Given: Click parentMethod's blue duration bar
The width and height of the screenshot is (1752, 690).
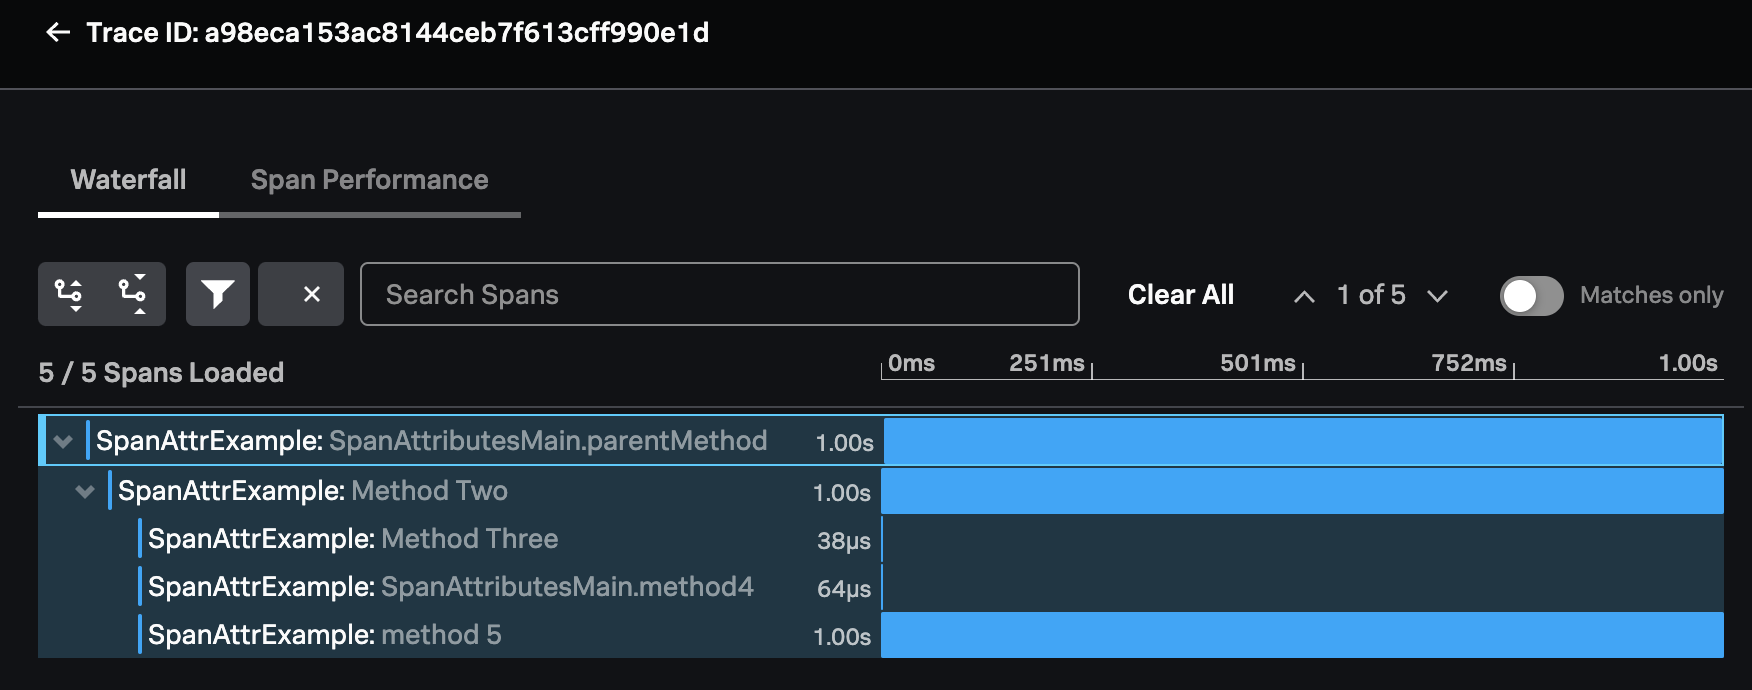Looking at the screenshot, I should click(x=1300, y=440).
